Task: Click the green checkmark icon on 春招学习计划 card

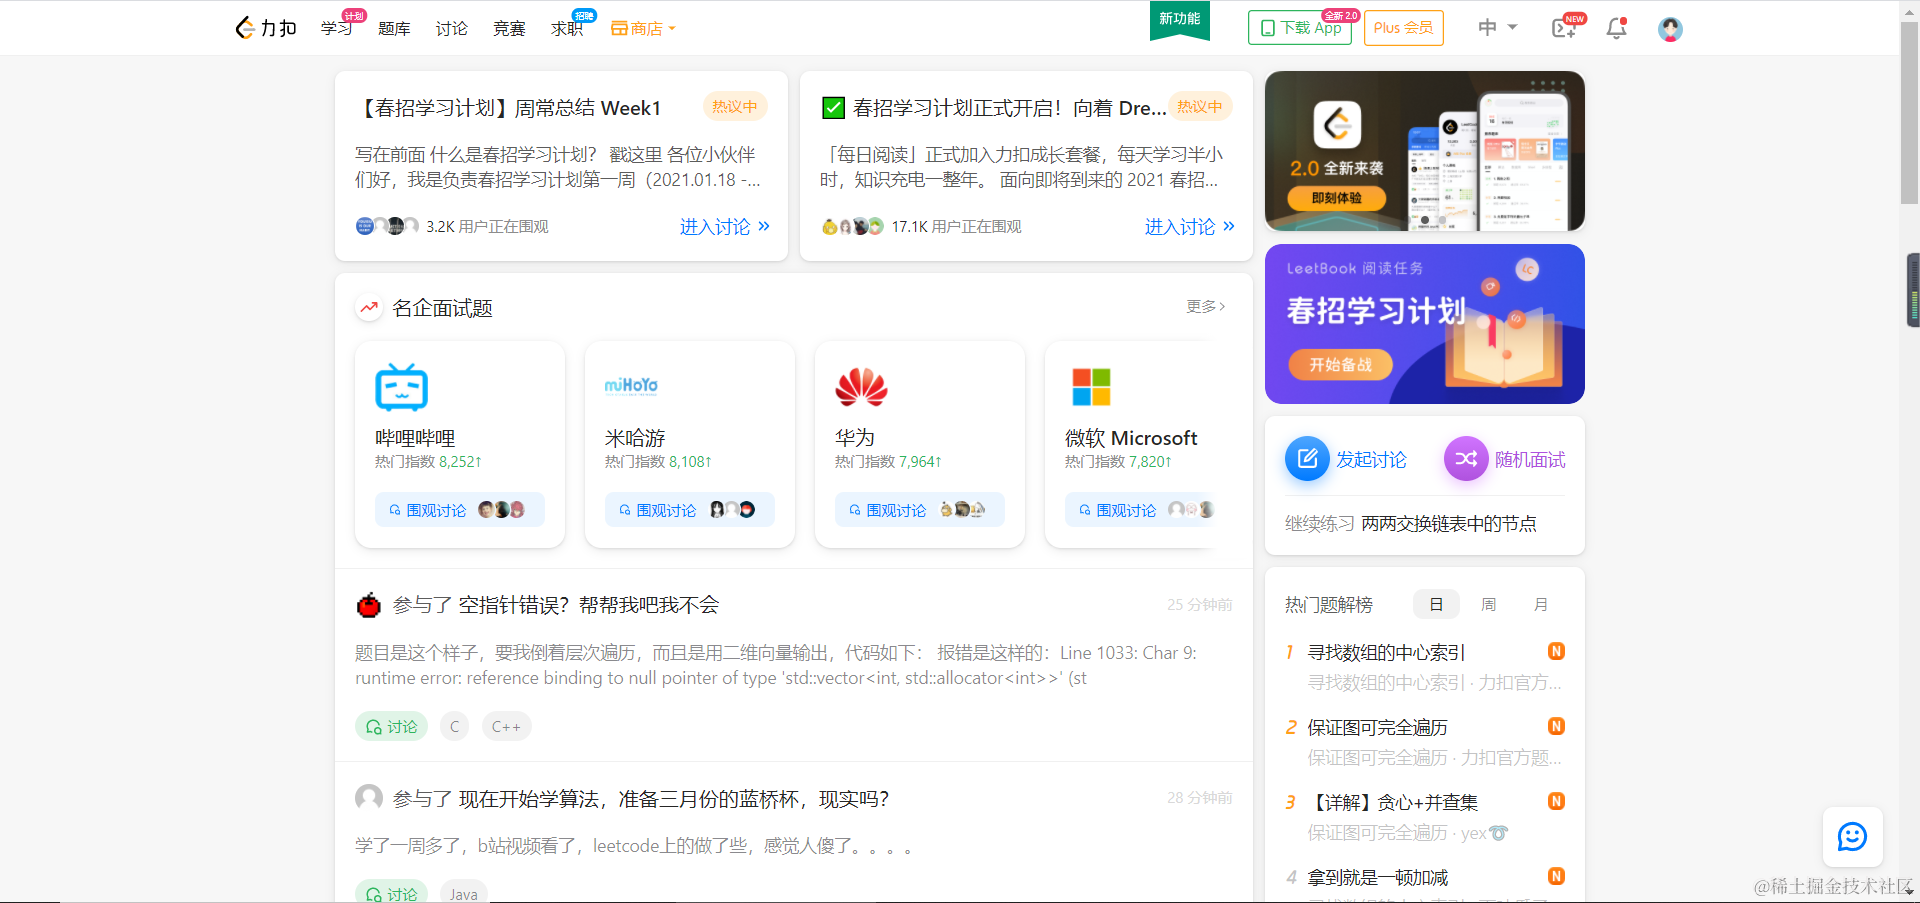Action: click(833, 107)
